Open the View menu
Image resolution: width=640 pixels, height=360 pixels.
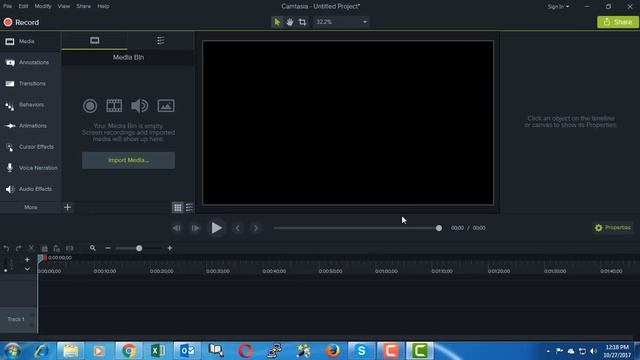[64, 6]
